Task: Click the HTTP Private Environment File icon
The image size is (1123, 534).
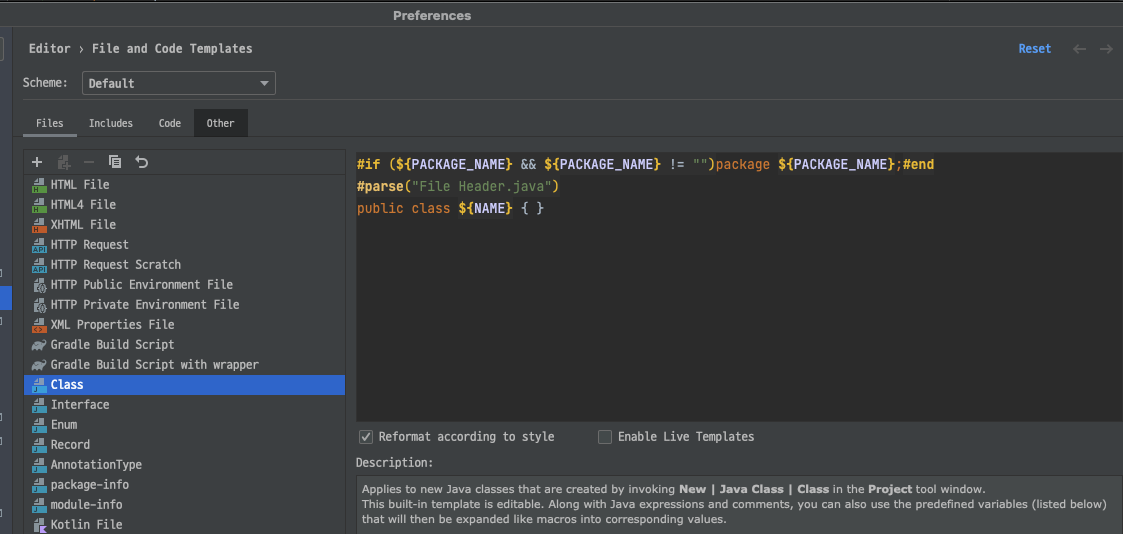Action: coord(39,305)
